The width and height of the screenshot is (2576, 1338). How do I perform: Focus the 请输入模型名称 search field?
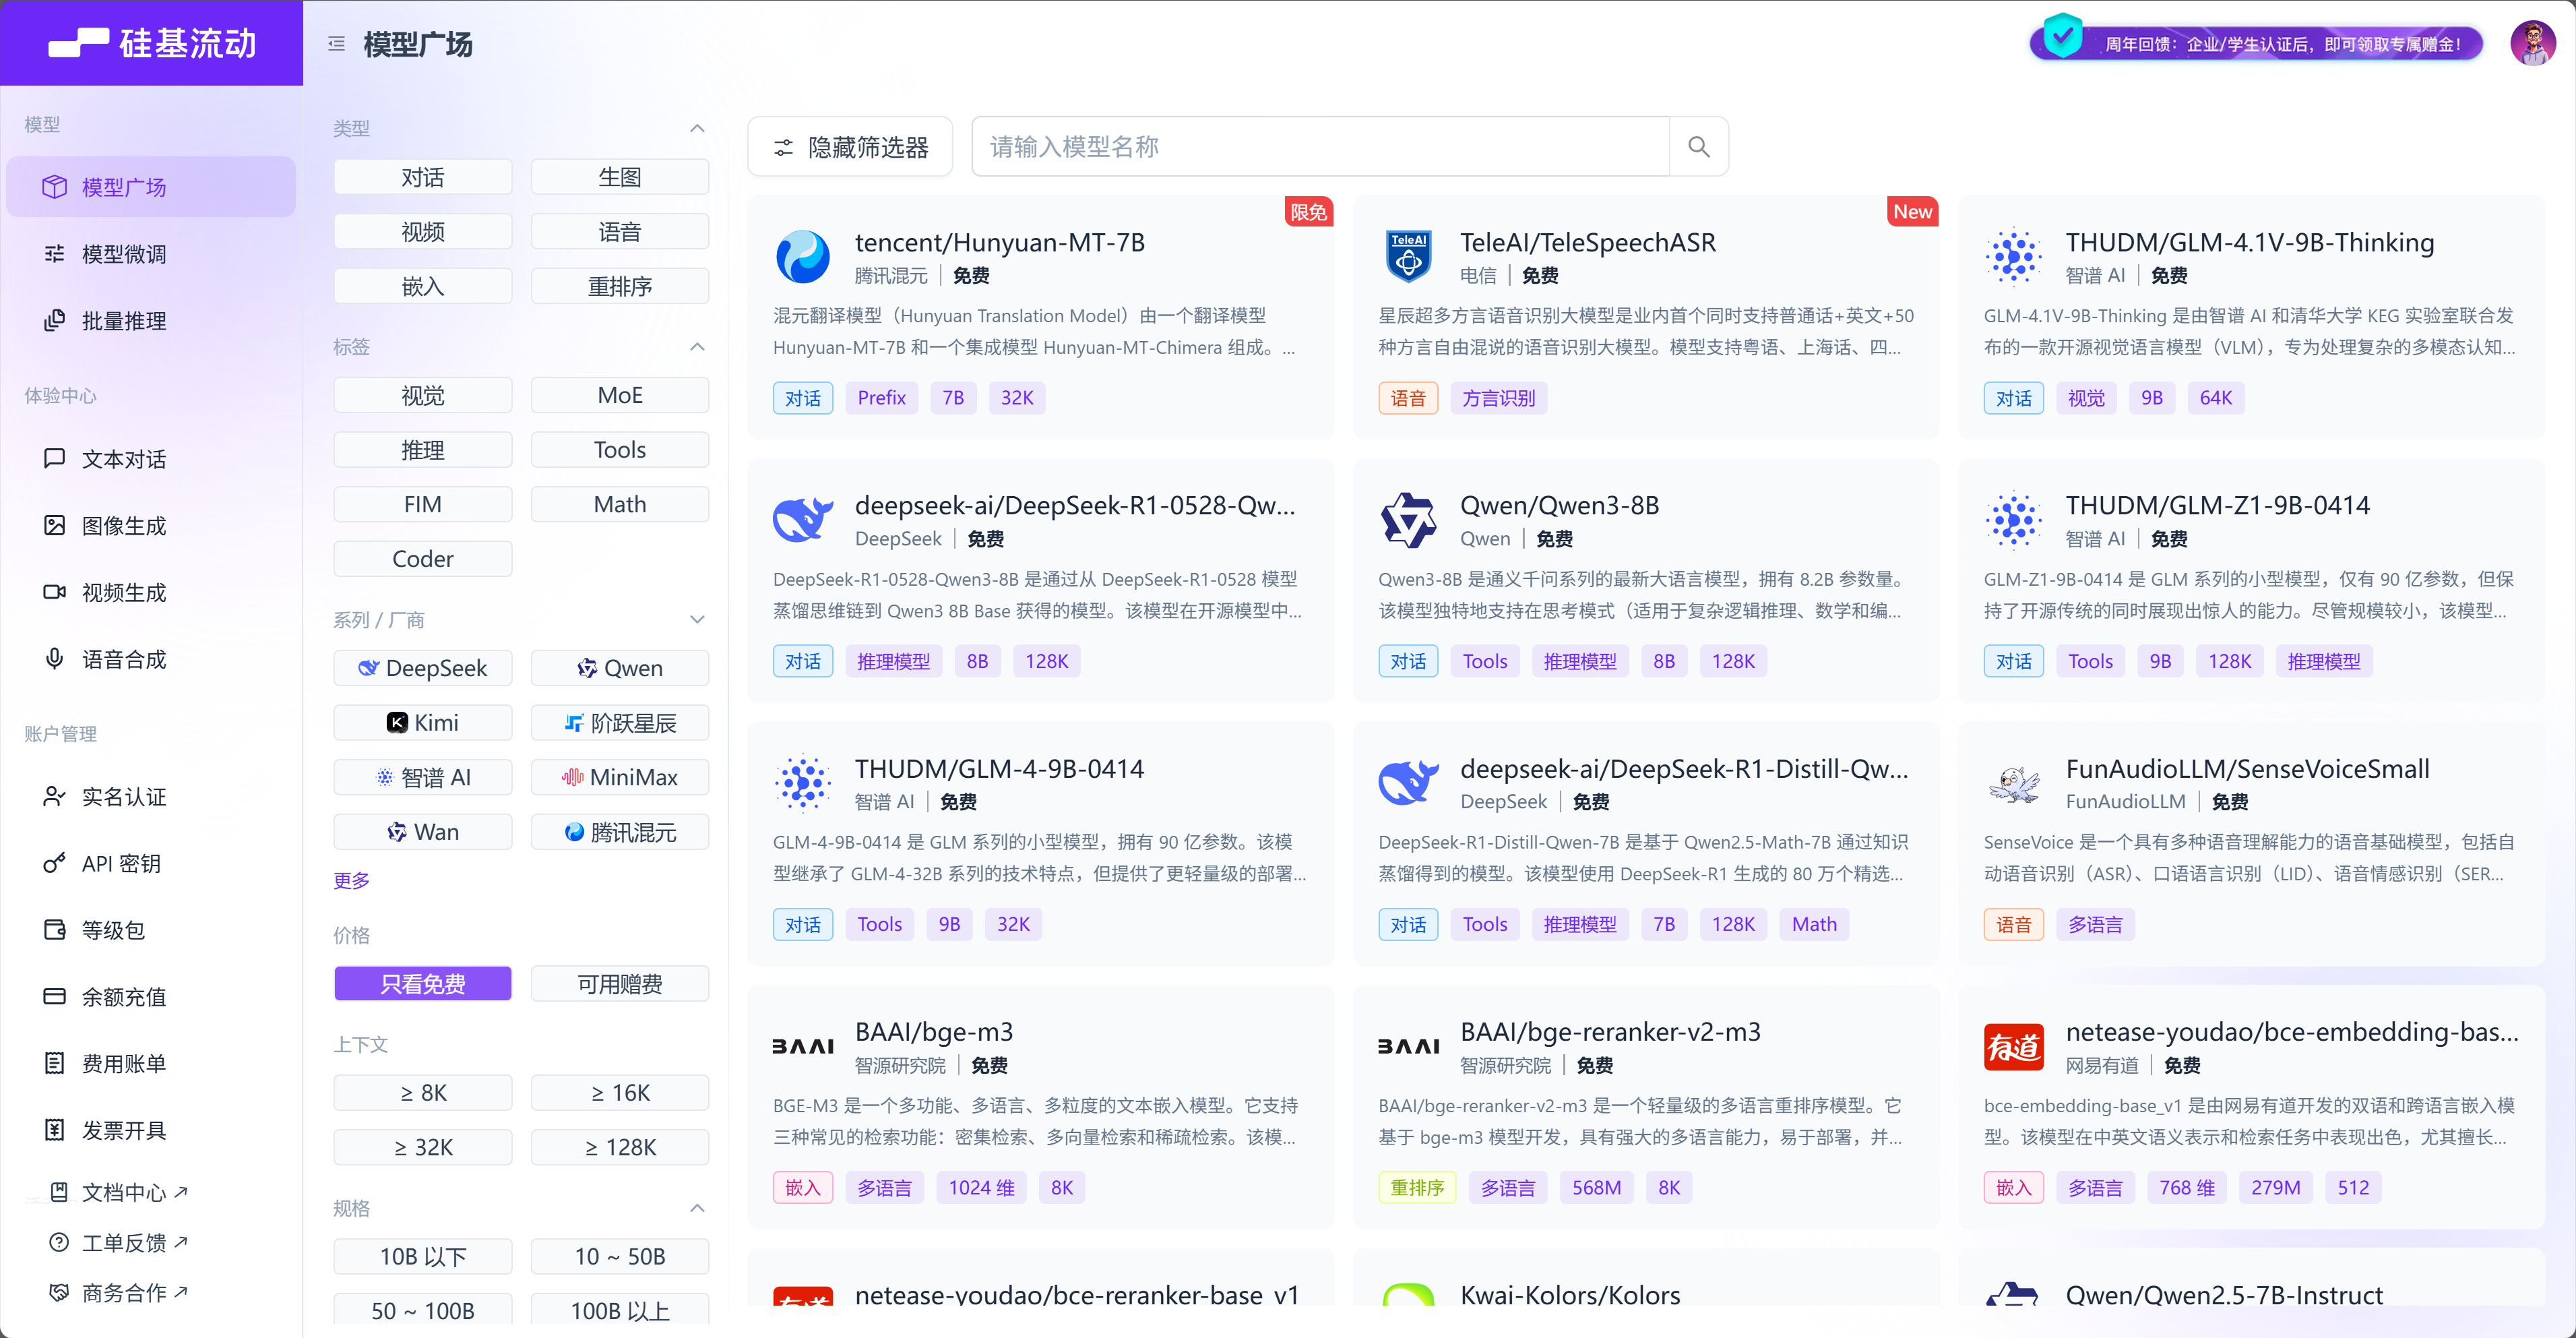click(x=1320, y=147)
